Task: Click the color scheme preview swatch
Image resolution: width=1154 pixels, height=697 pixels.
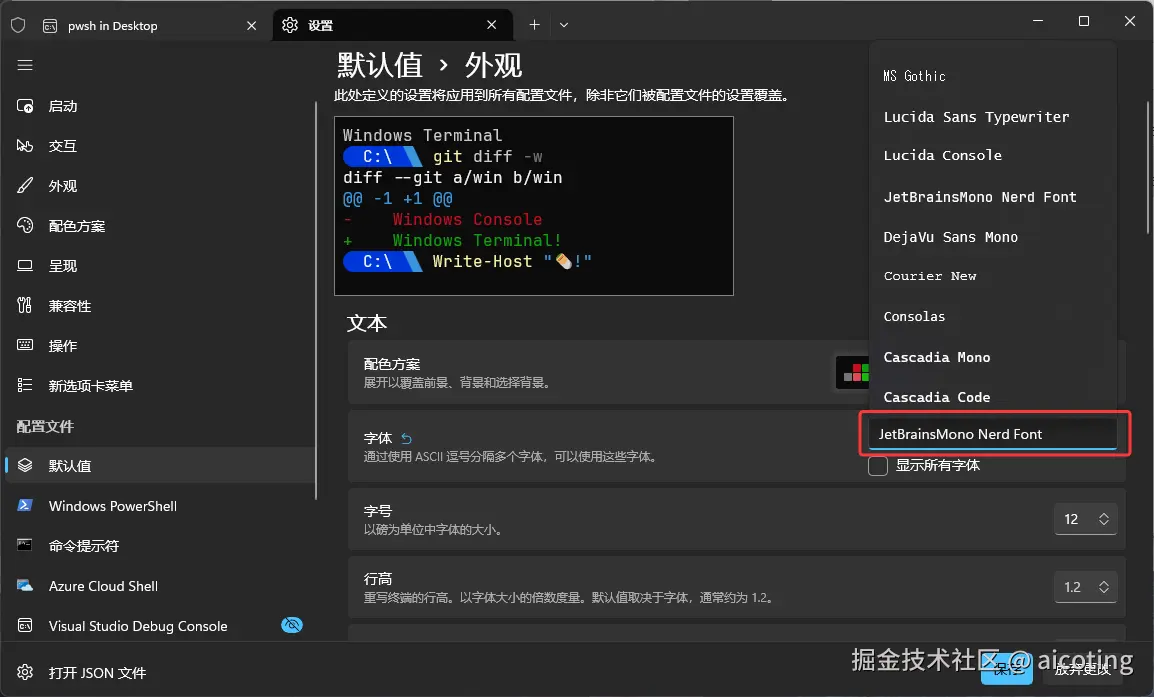Action: coord(852,372)
